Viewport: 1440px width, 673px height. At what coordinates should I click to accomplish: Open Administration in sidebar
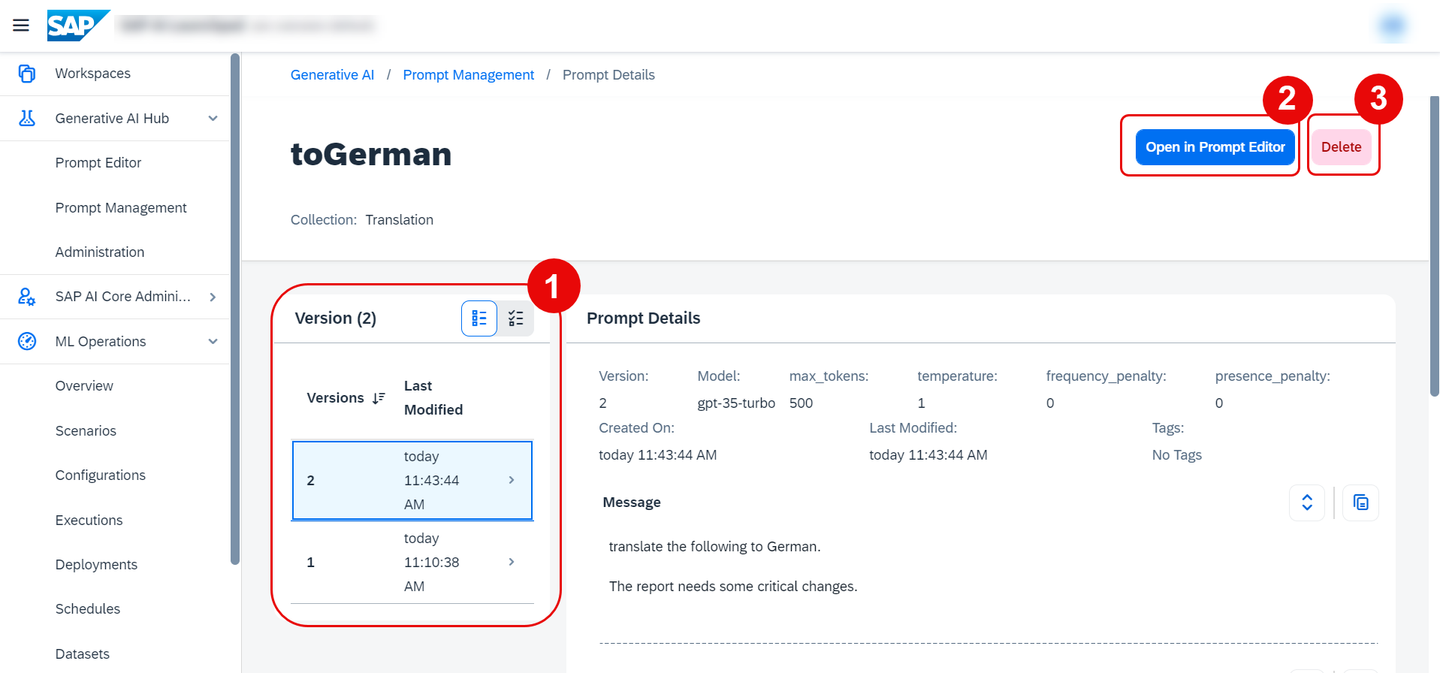pyautogui.click(x=100, y=252)
